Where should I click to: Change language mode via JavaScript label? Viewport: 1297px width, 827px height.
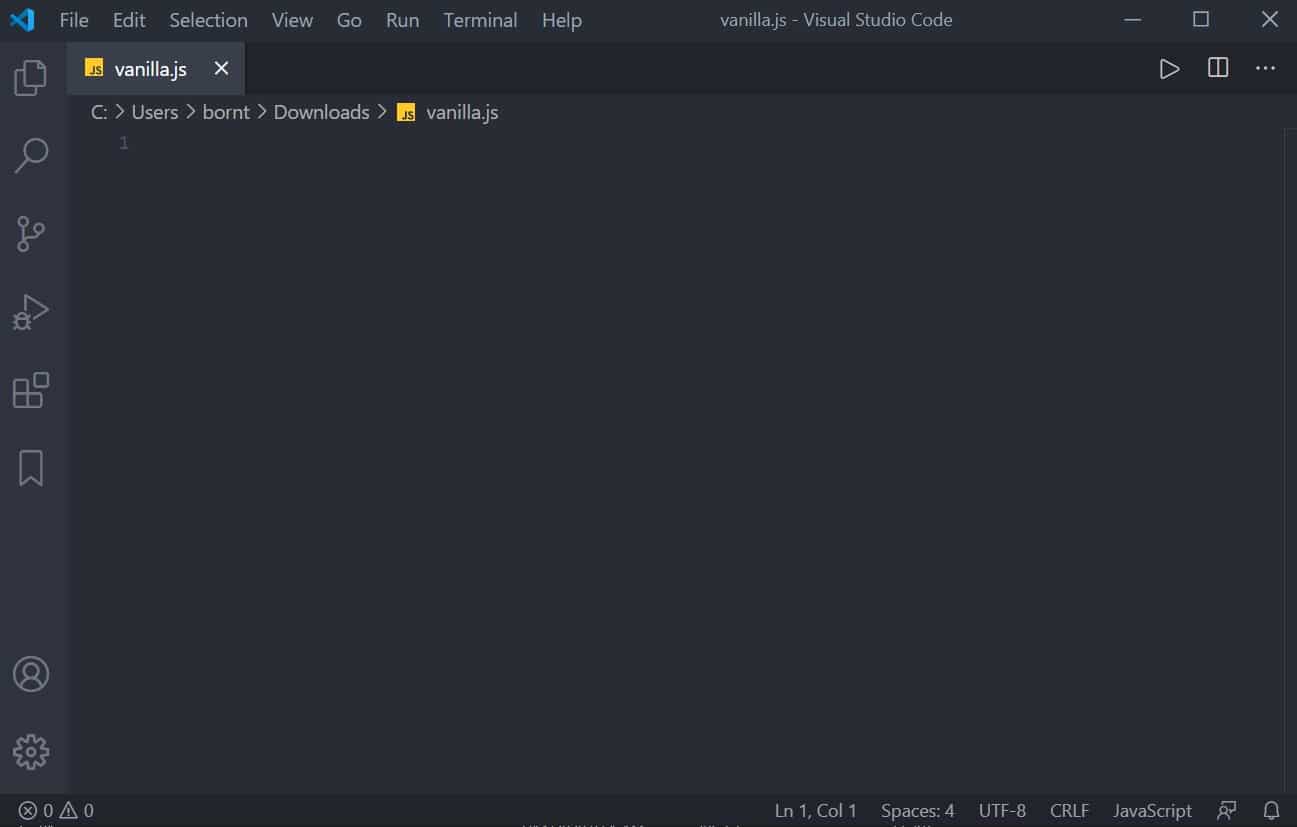(x=1151, y=810)
